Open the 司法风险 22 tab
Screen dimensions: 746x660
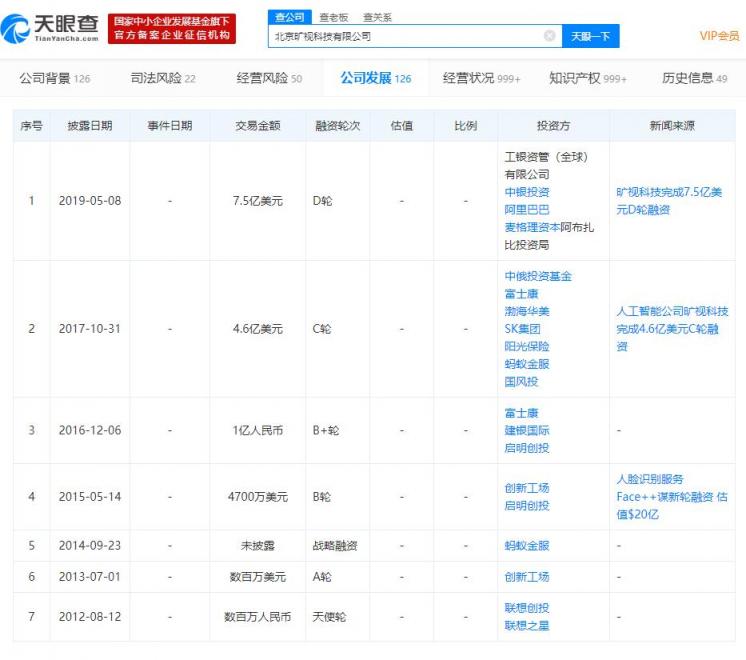click(163, 78)
